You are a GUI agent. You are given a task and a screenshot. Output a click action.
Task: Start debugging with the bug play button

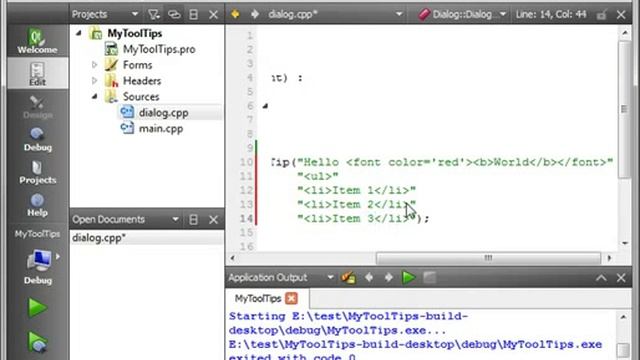(37, 342)
